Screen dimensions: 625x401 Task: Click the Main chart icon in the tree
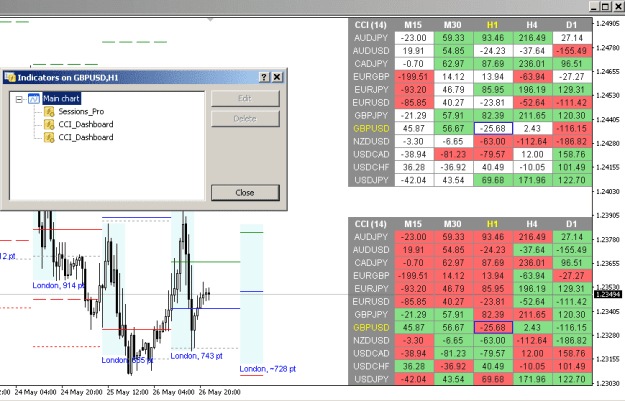click(34, 98)
